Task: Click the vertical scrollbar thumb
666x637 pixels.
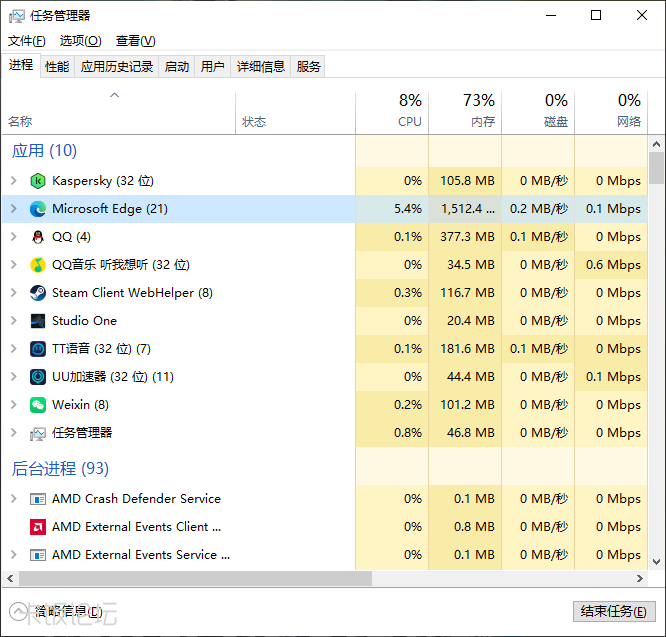Action: click(x=656, y=168)
